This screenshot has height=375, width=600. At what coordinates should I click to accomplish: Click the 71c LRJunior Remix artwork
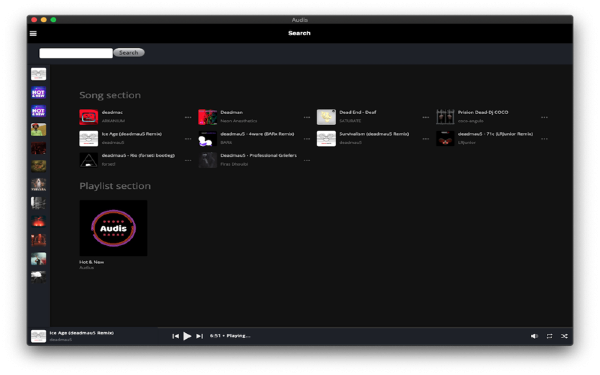point(445,139)
